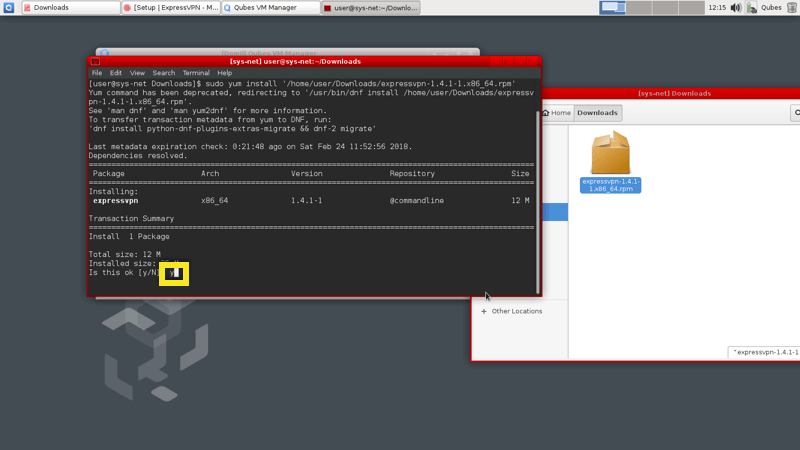Viewport: 800px width, 450px height.
Task: Click the Qubes VM Manager title bar behind terminal
Action: tap(287, 52)
